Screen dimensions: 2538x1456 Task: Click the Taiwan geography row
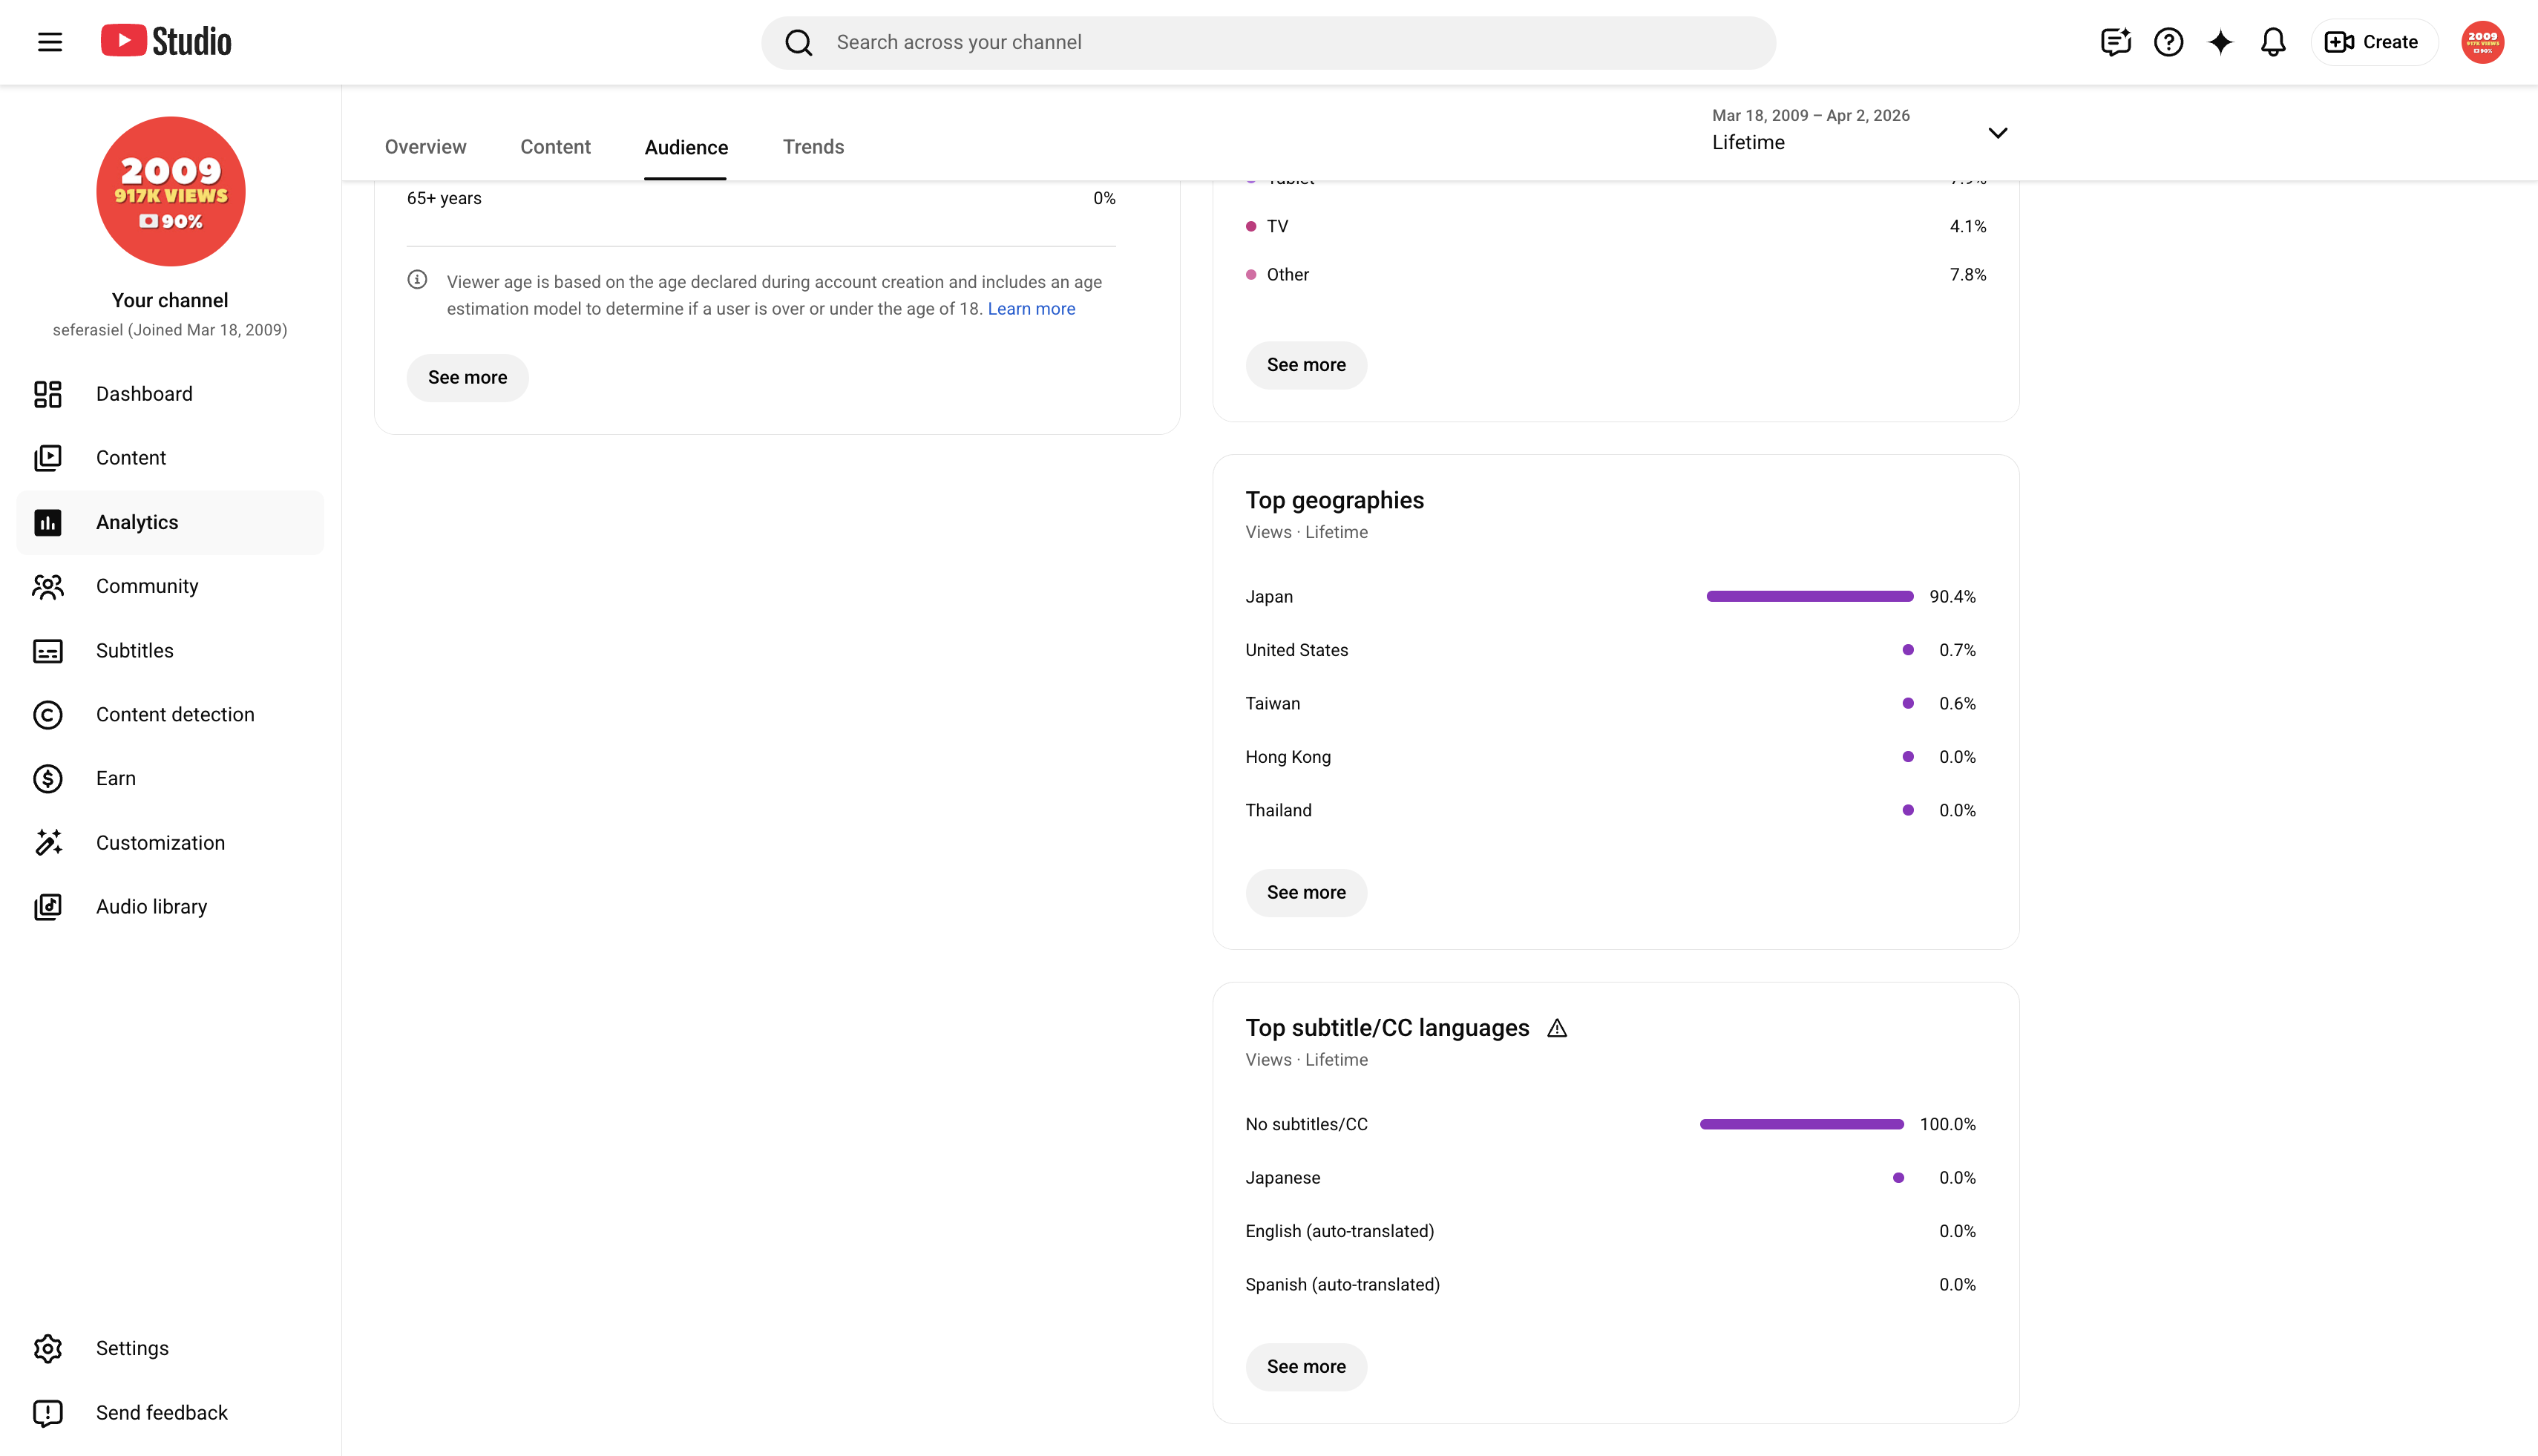1610,704
